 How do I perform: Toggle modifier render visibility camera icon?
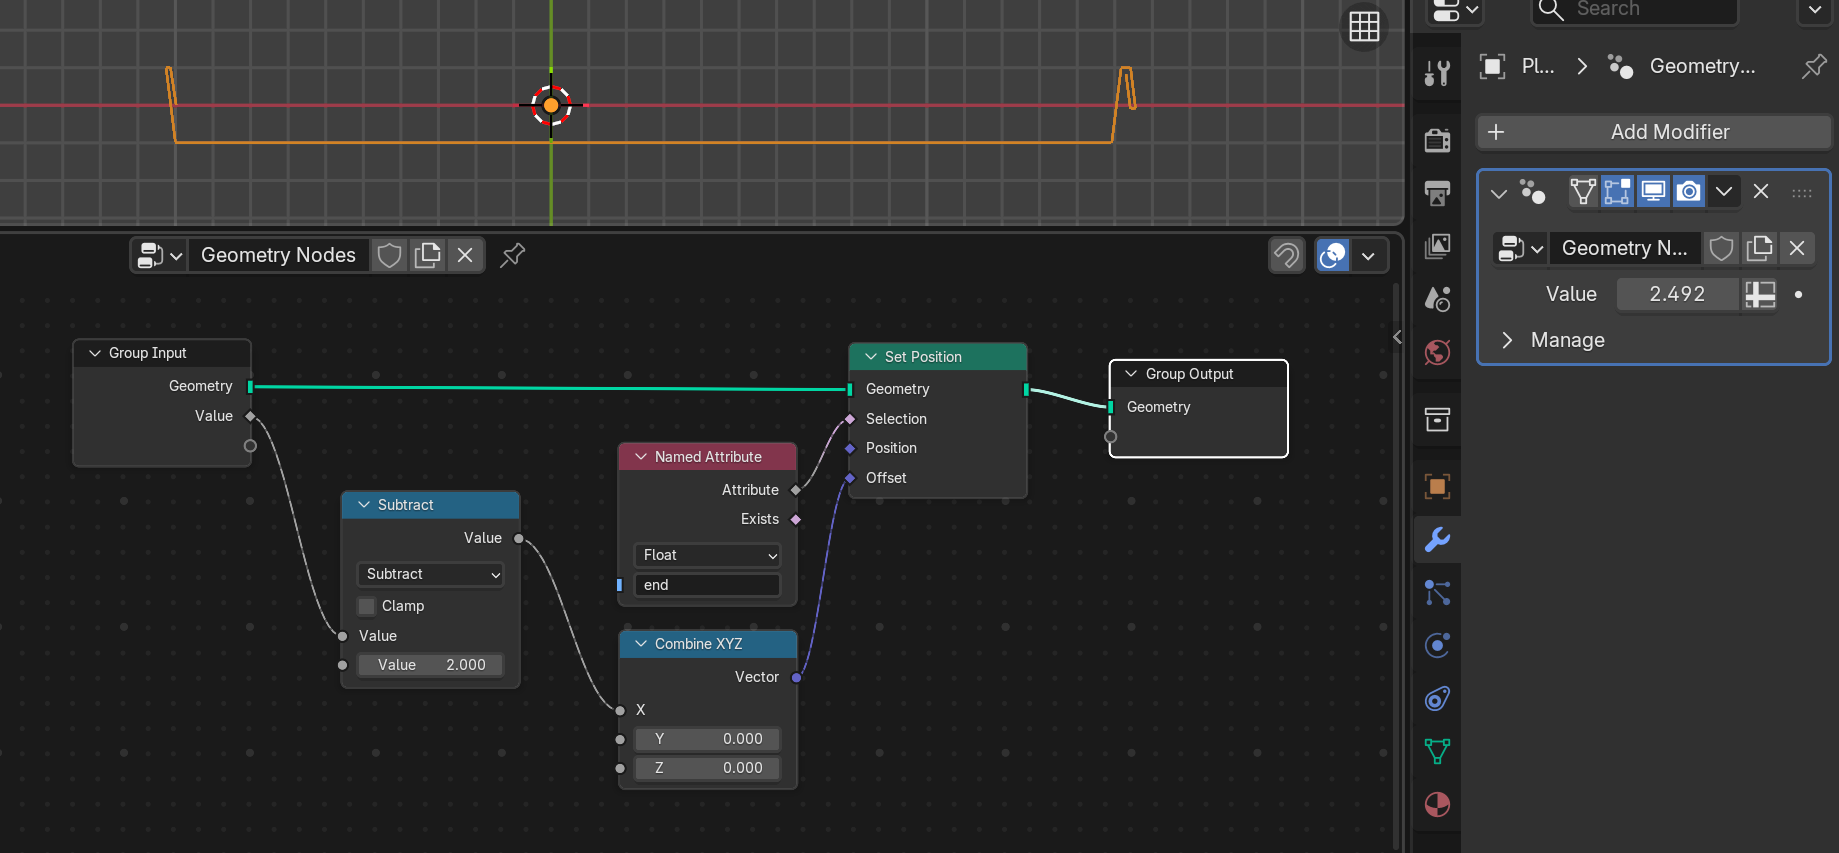pyautogui.click(x=1689, y=192)
